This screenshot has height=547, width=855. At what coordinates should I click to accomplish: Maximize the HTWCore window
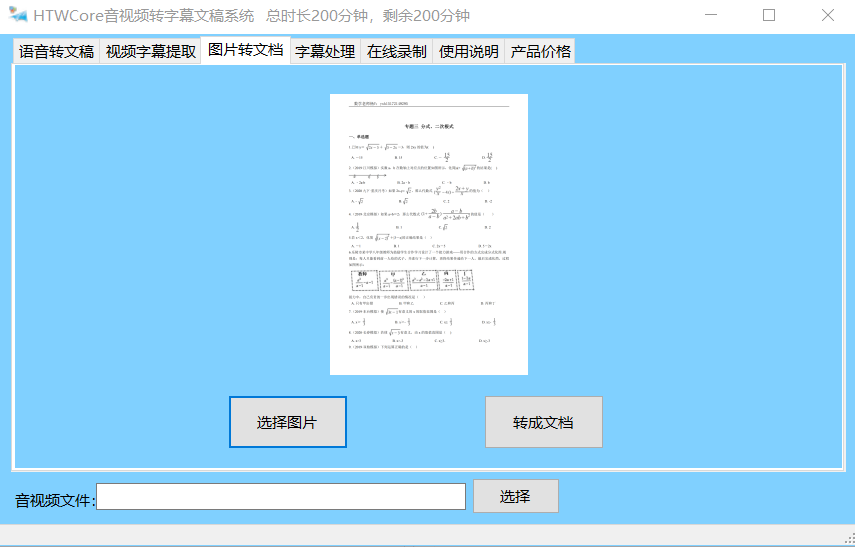(769, 16)
